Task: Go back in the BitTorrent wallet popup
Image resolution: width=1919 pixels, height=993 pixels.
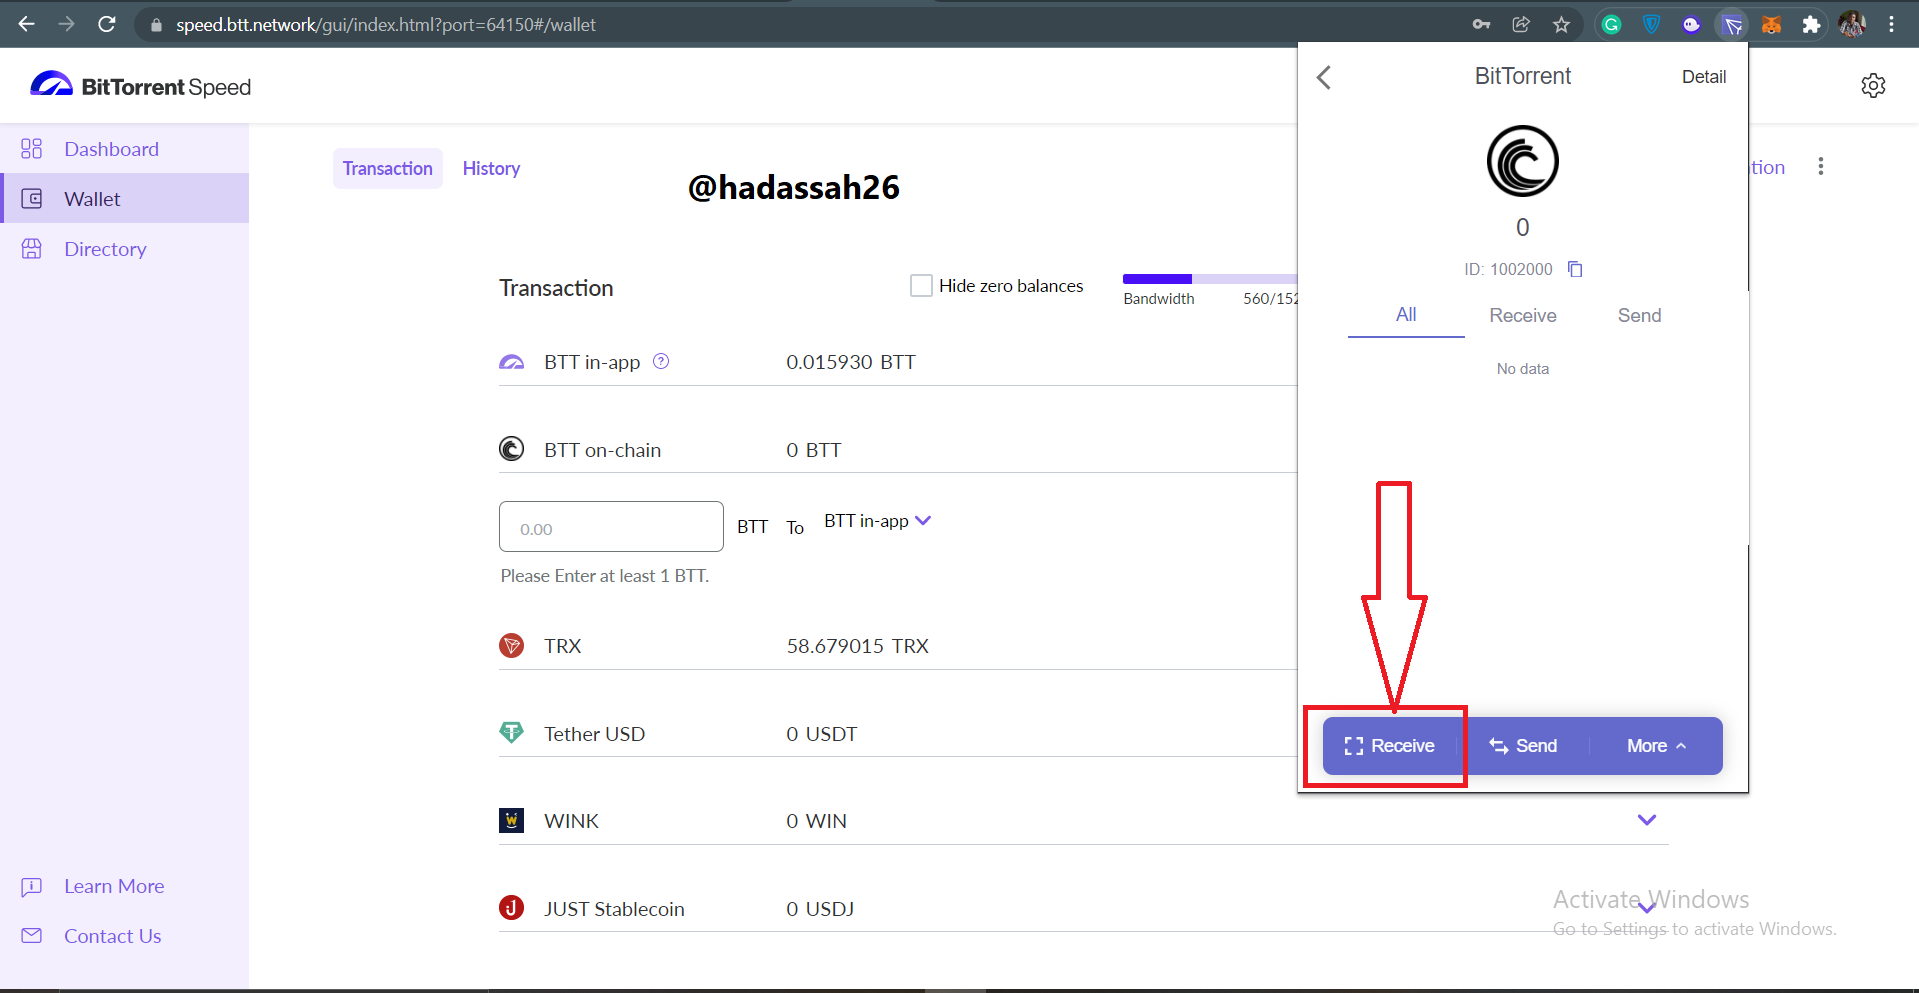Action: pos(1324,77)
